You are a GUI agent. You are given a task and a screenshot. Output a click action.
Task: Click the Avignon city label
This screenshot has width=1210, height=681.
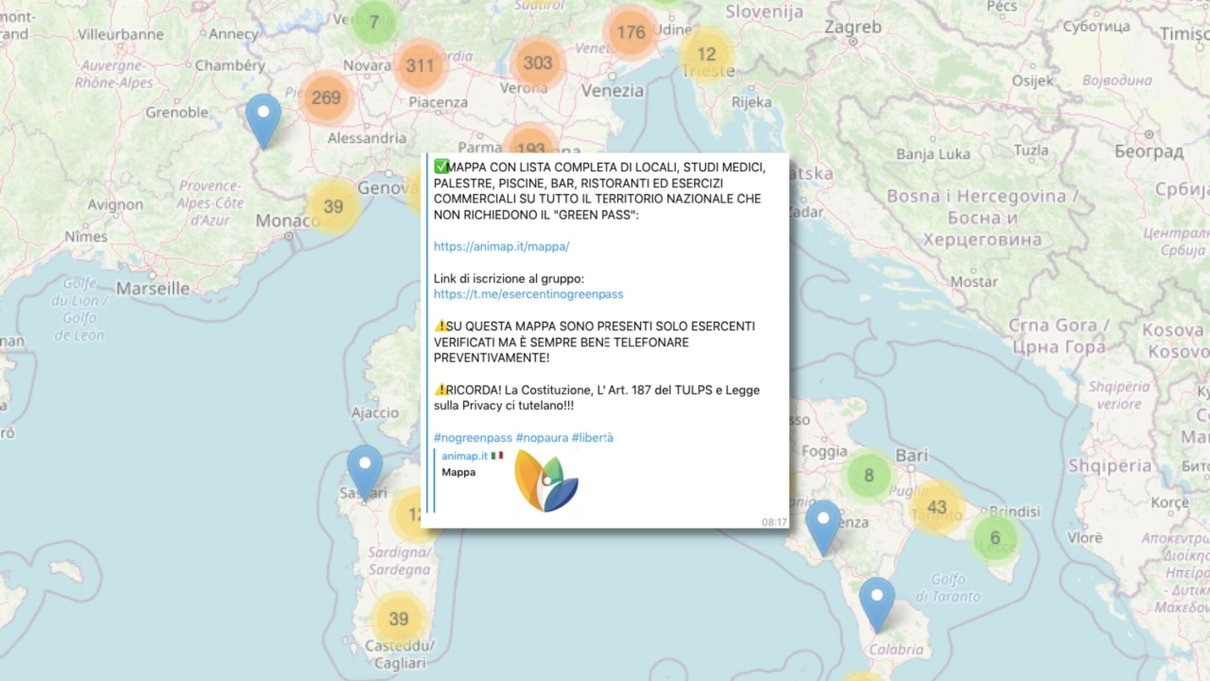(x=115, y=204)
